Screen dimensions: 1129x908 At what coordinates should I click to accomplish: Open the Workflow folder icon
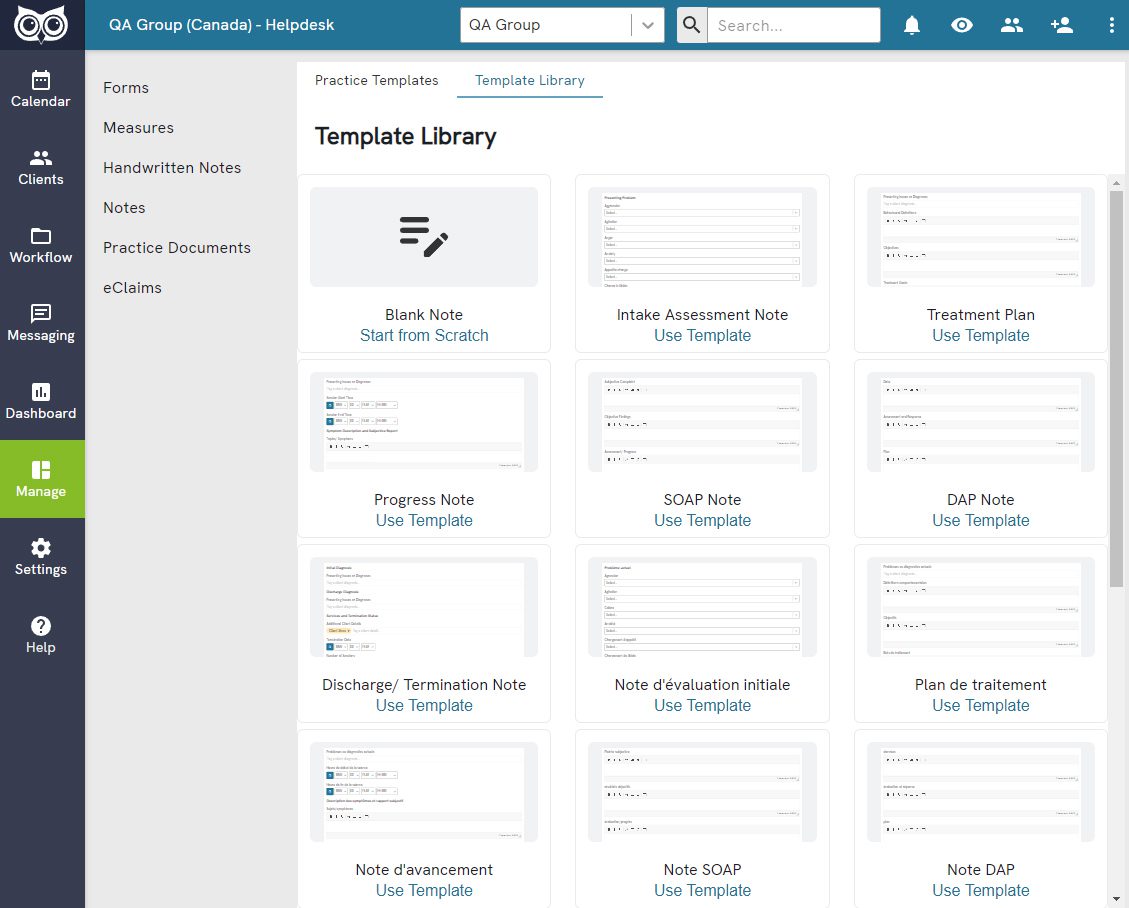point(41,236)
